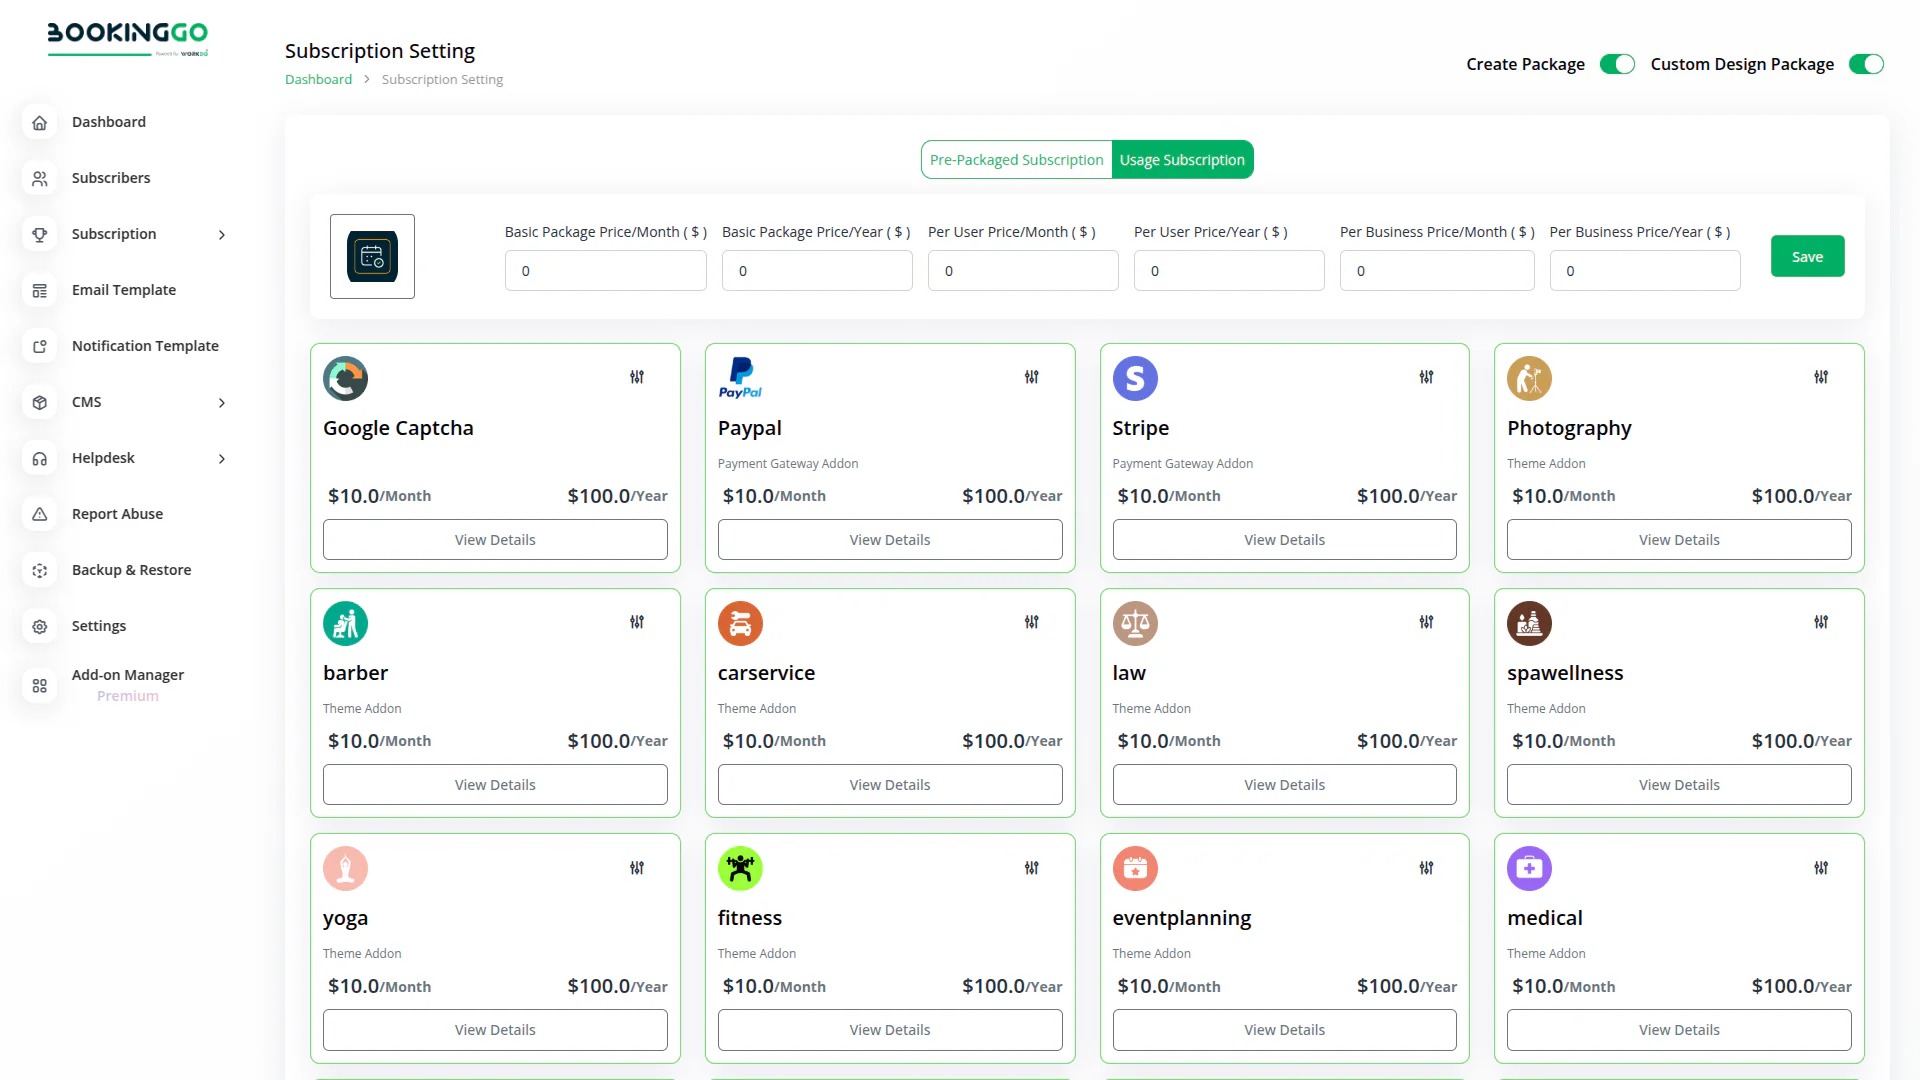This screenshot has height=1080, width=1920.
Task: Click the adjust-settings icon on Google Captcha card
Action: [637, 377]
